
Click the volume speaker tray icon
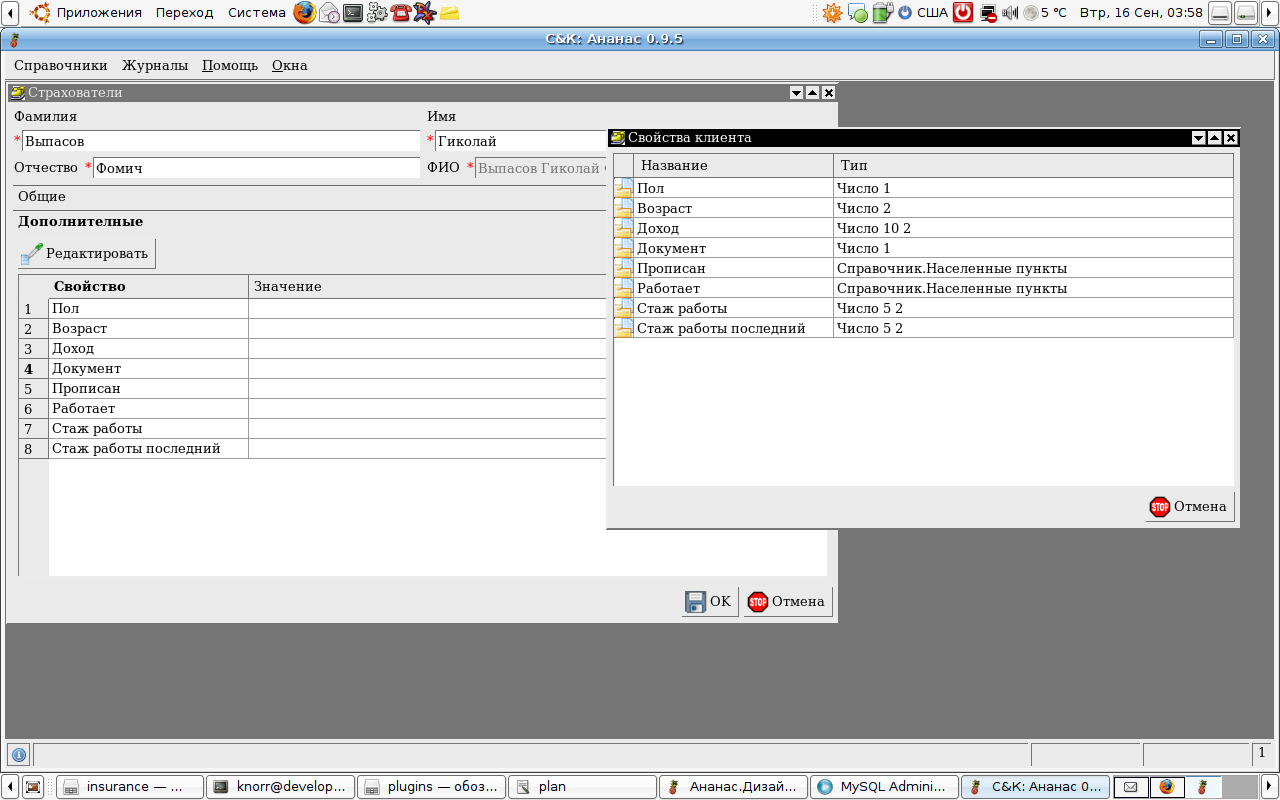pos(1010,13)
